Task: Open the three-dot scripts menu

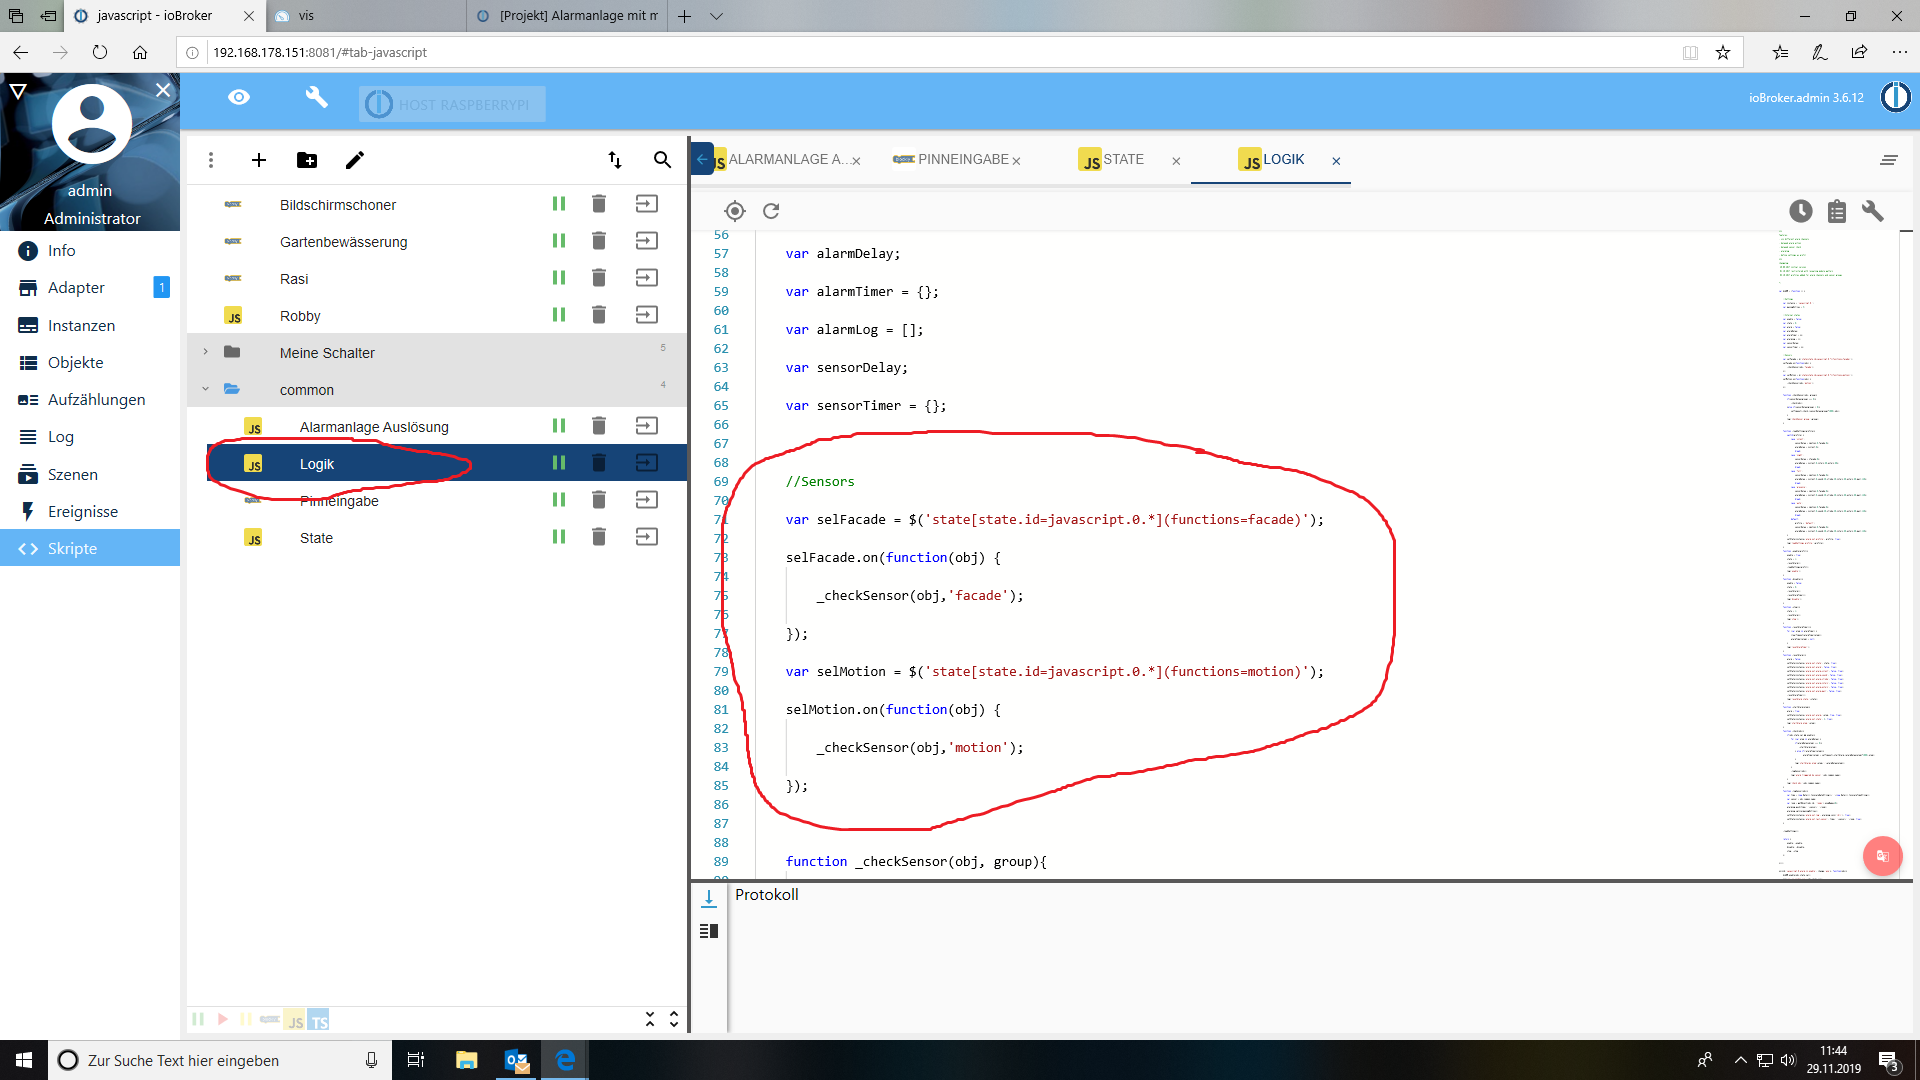Action: pyautogui.click(x=211, y=160)
